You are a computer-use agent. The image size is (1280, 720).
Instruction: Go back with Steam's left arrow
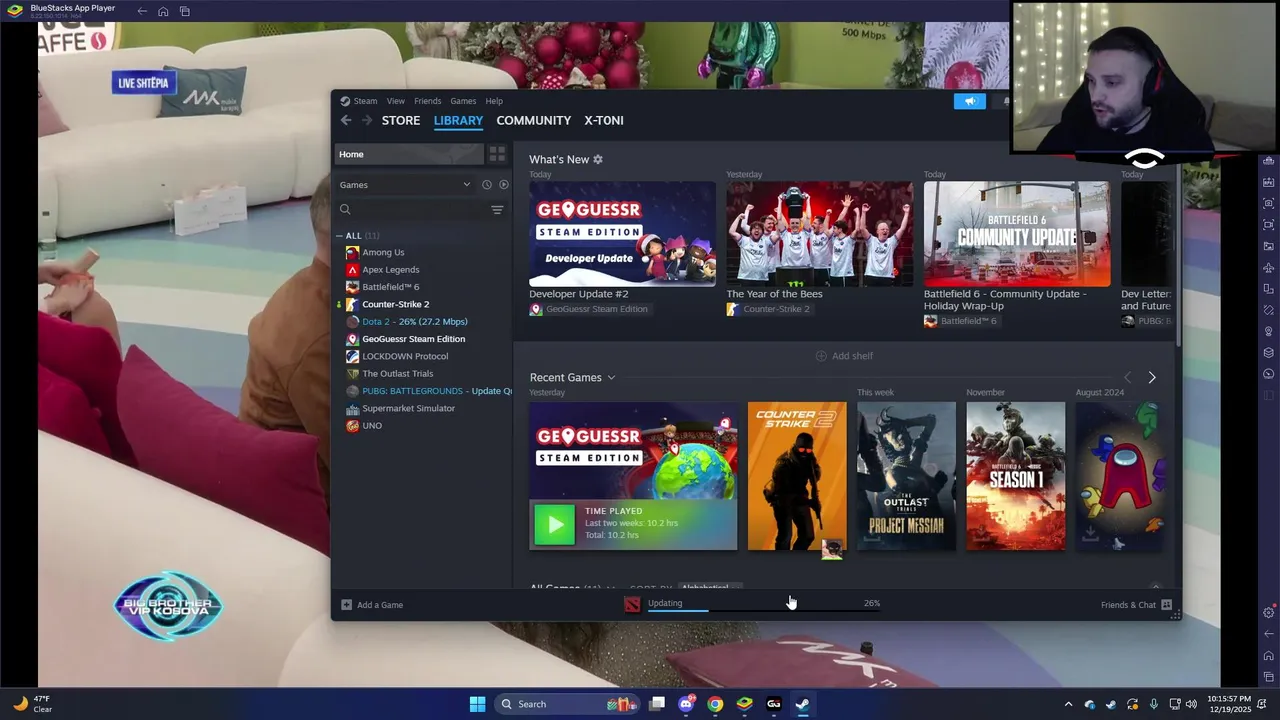point(346,120)
